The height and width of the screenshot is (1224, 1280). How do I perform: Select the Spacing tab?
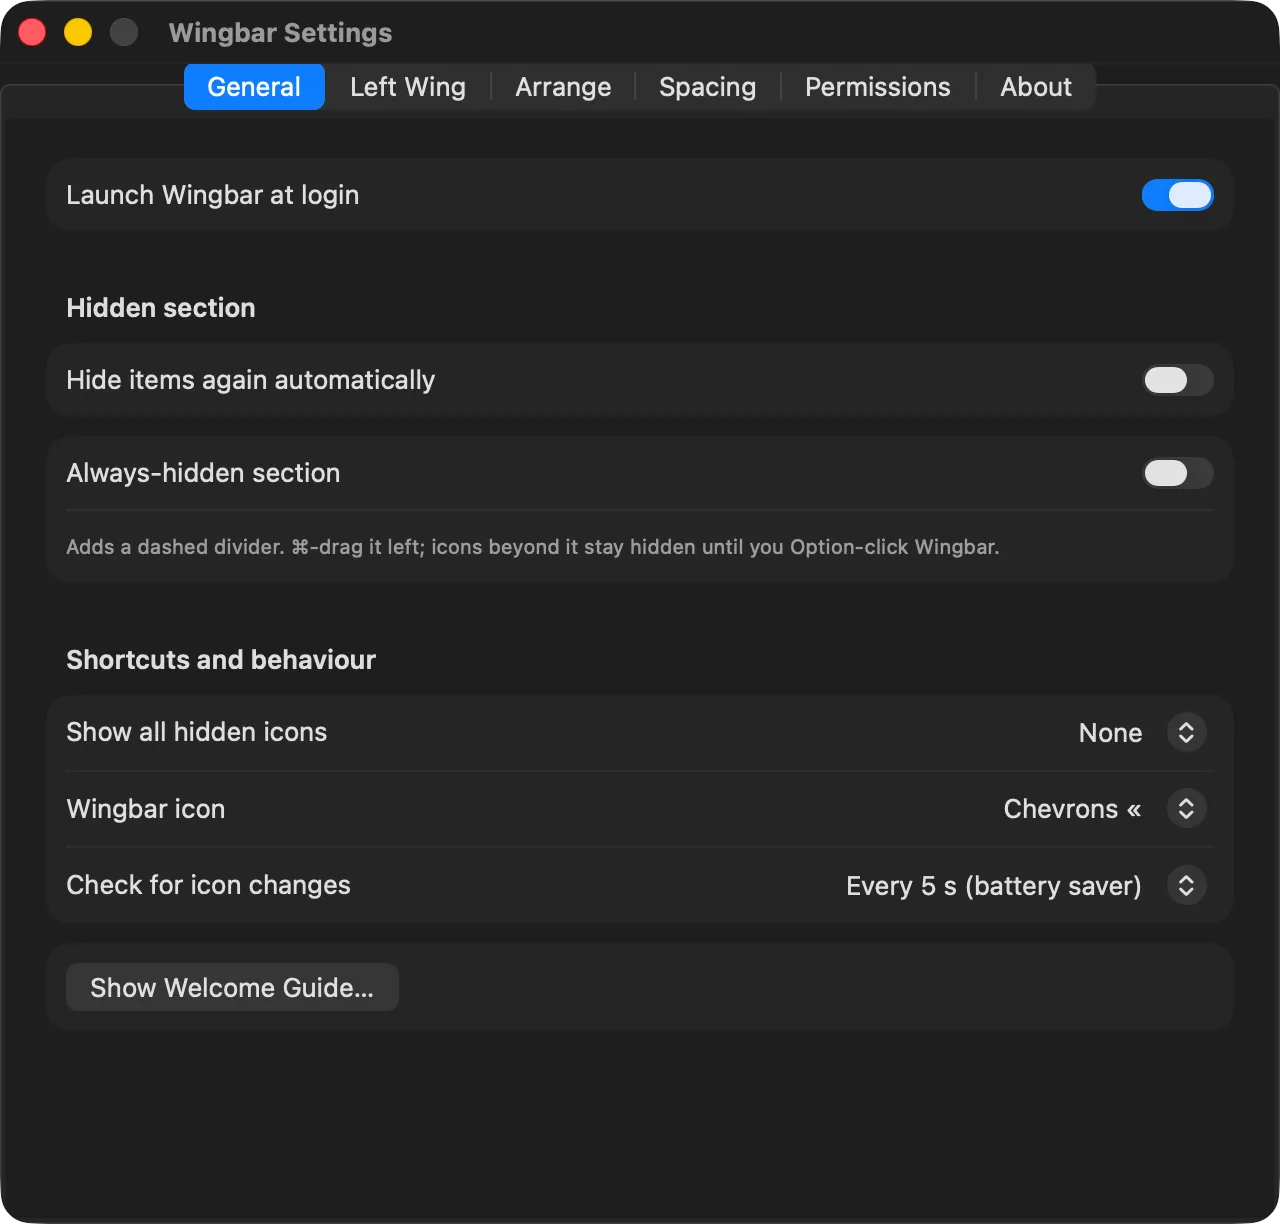707,87
